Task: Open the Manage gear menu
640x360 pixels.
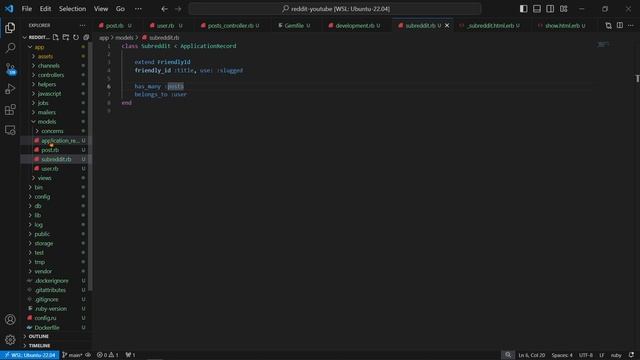Action: (10, 340)
